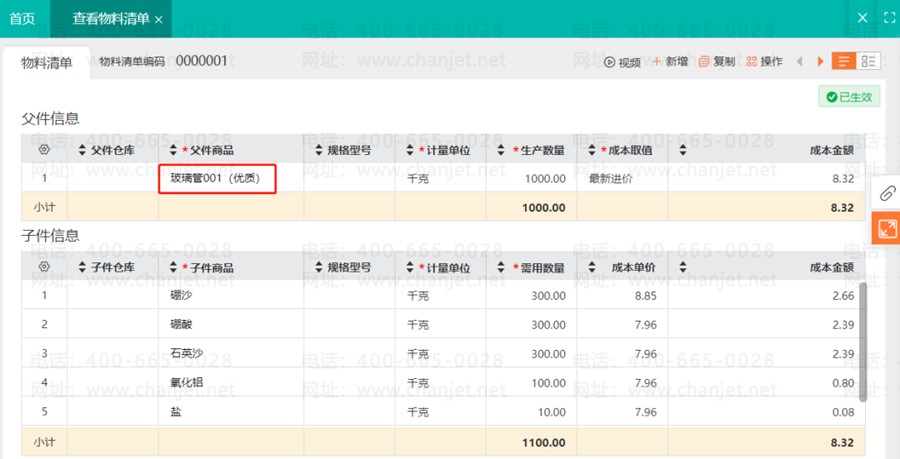Click the 2.66 cost amount cell

[x=767, y=295]
